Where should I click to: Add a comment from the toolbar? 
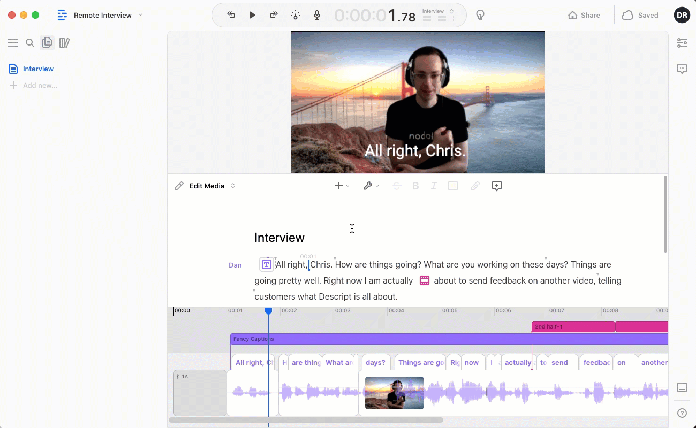pyautogui.click(x=497, y=186)
